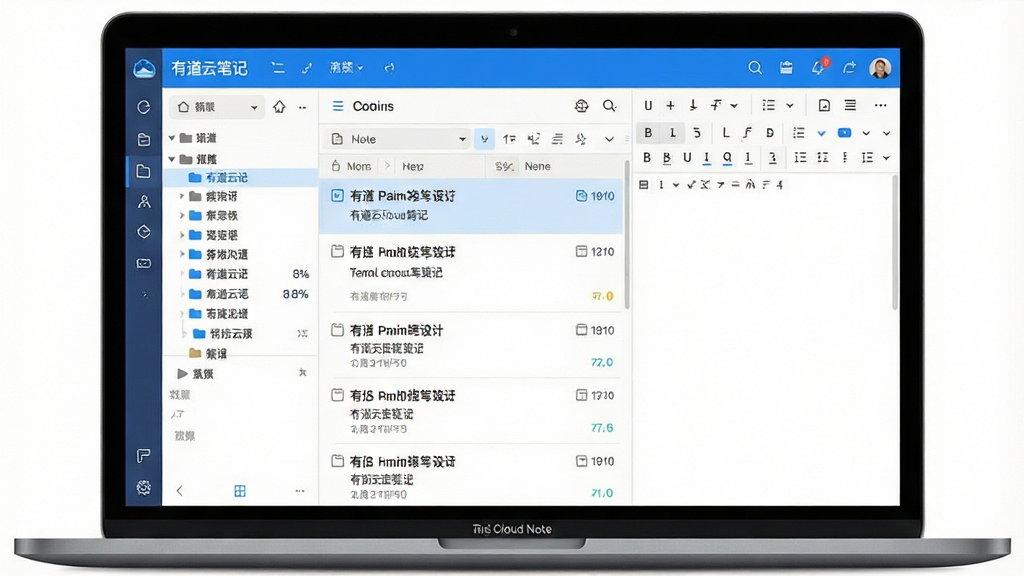Open the three-dot more menu in editor toolbar
Viewport: 1024px width, 576px height.
coord(880,105)
